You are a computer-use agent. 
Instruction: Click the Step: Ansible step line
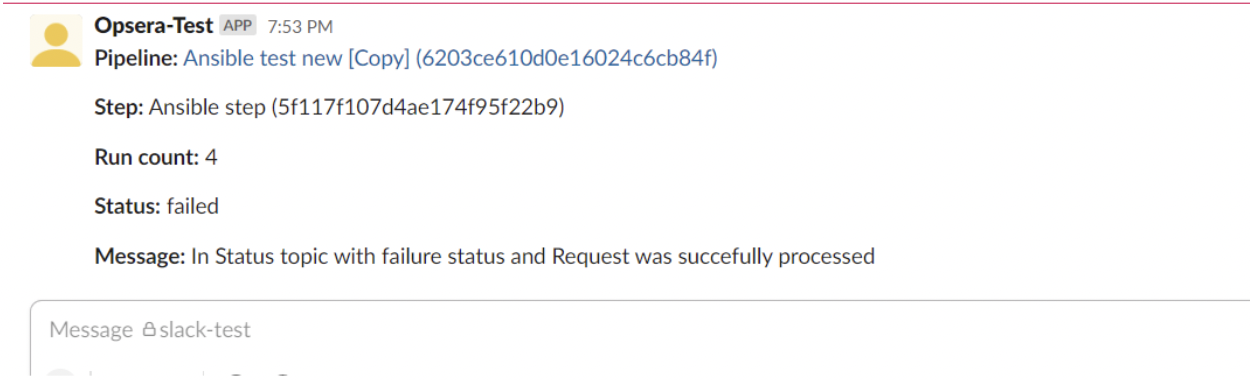point(330,108)
